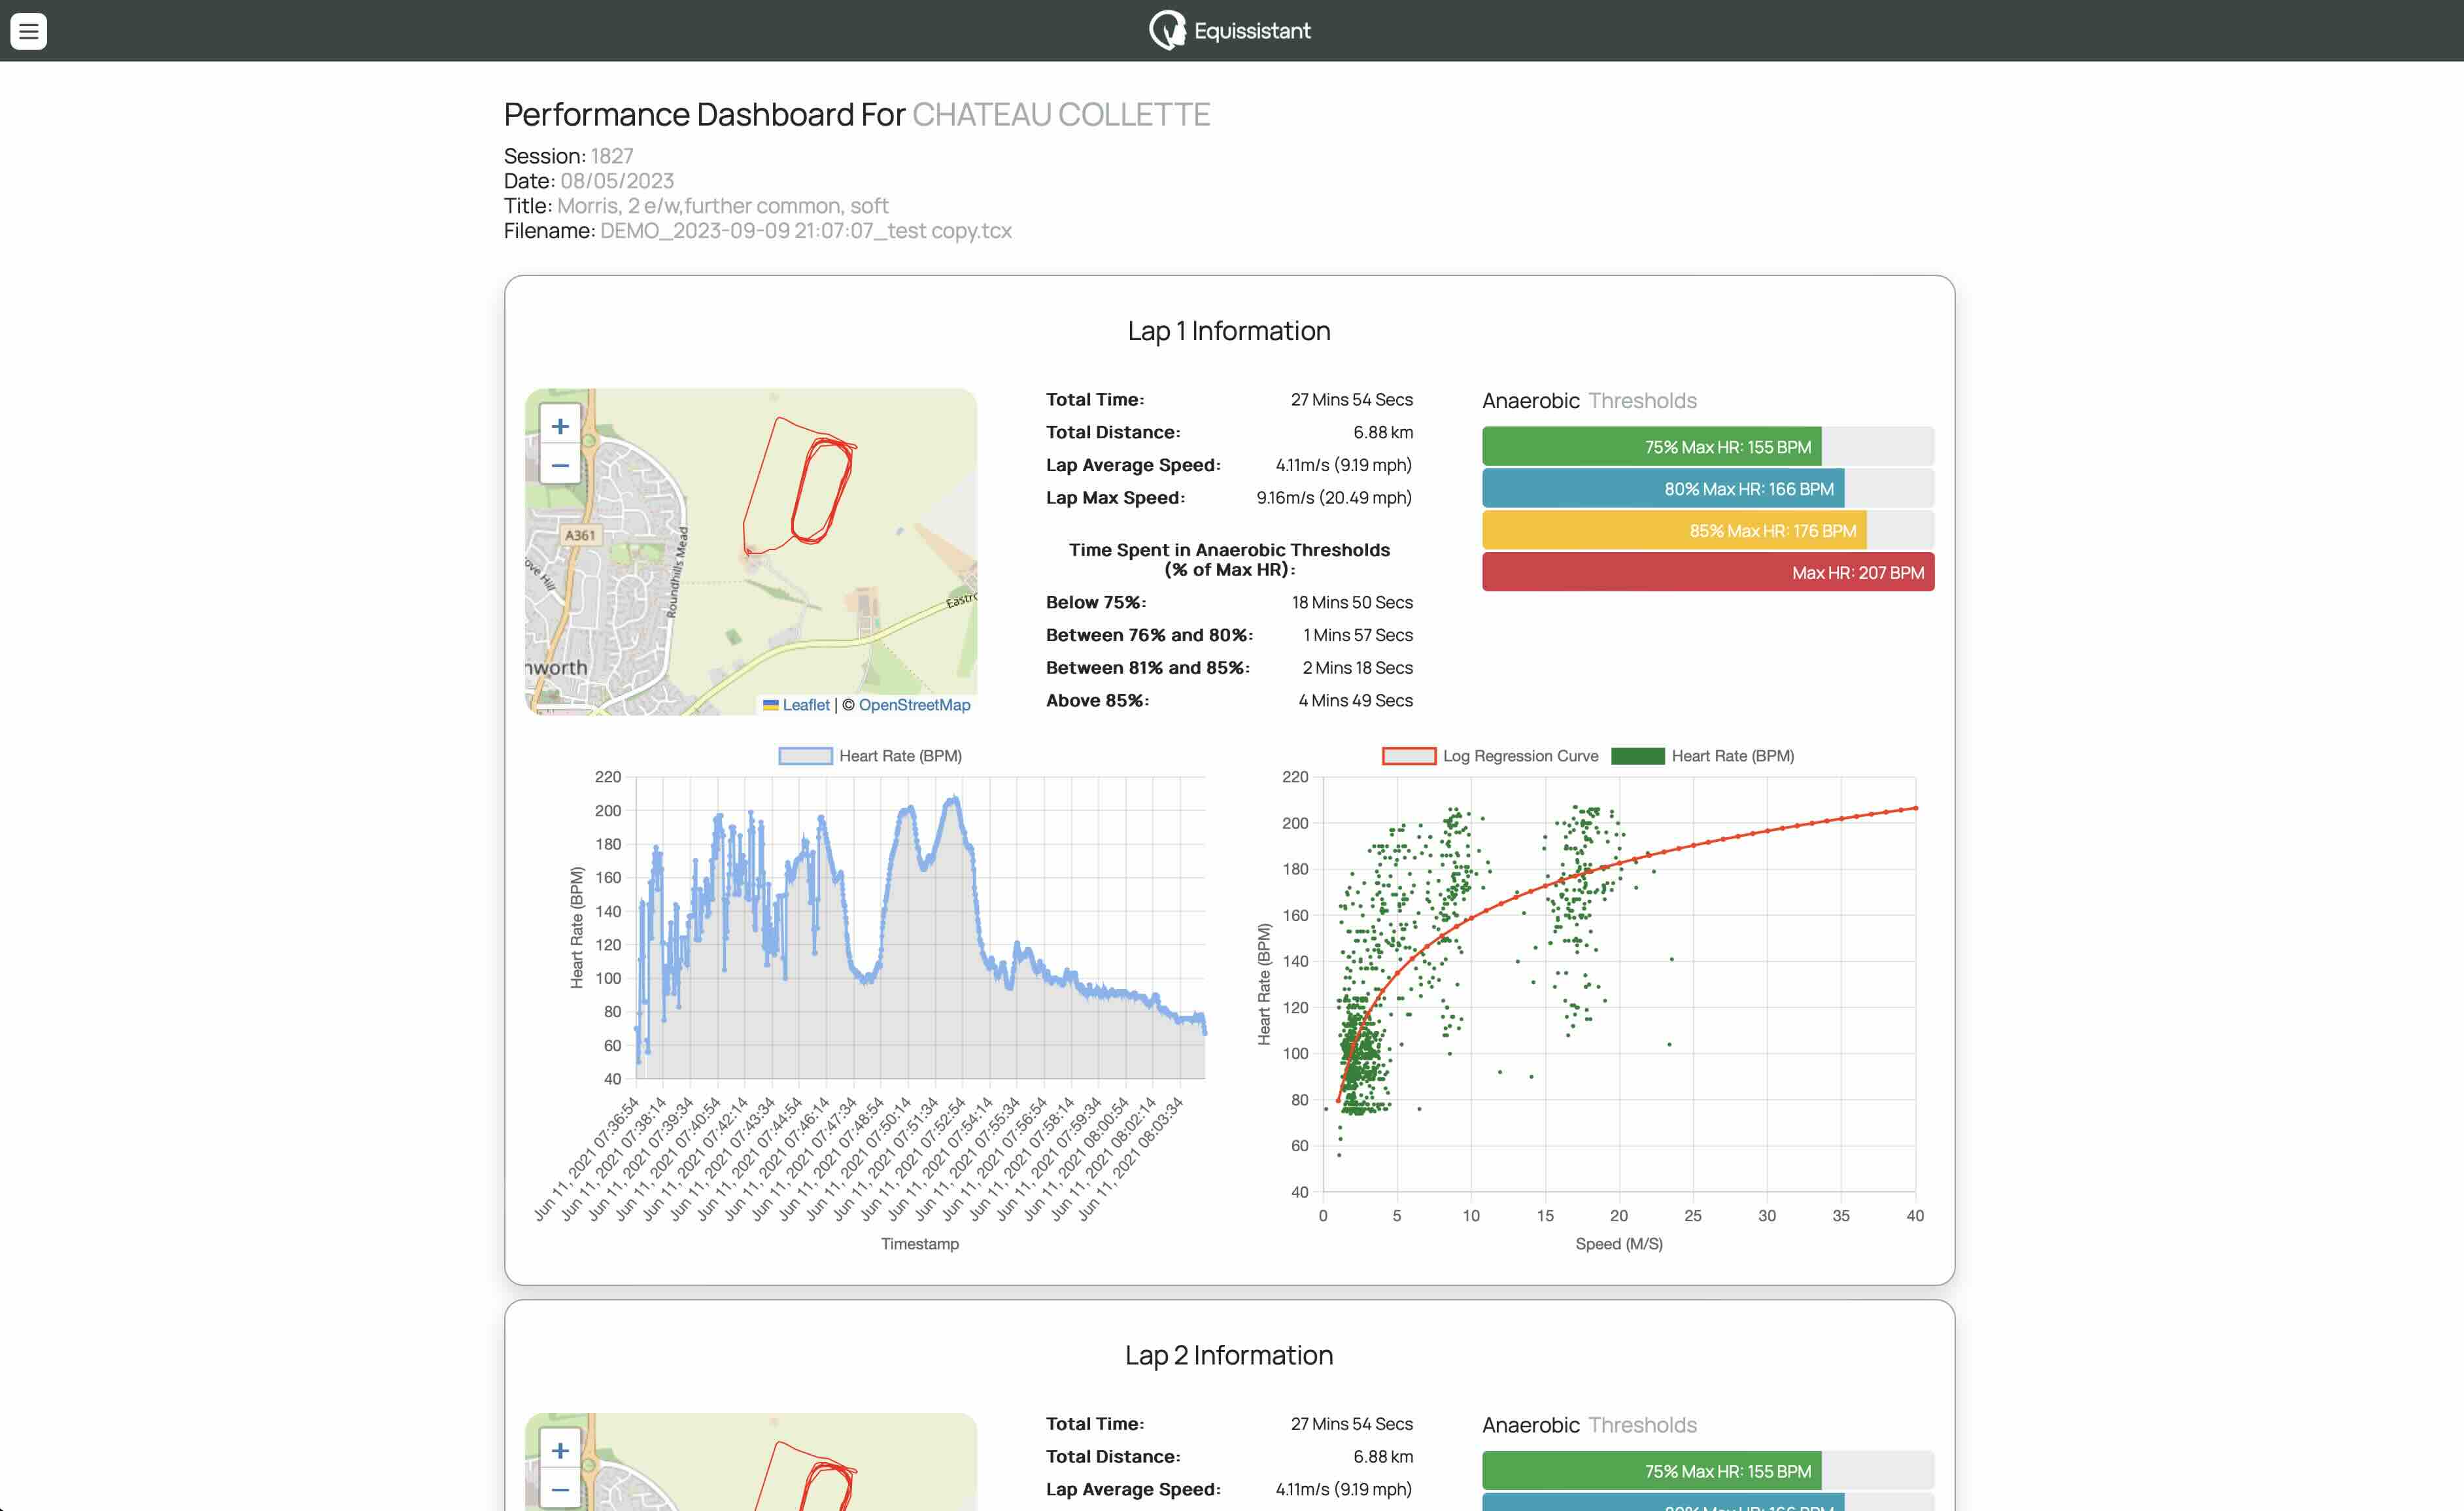Click the heart rate peak near 07:52 on the line chart
The image size is (2464, 1511).
tap(955, 799)
